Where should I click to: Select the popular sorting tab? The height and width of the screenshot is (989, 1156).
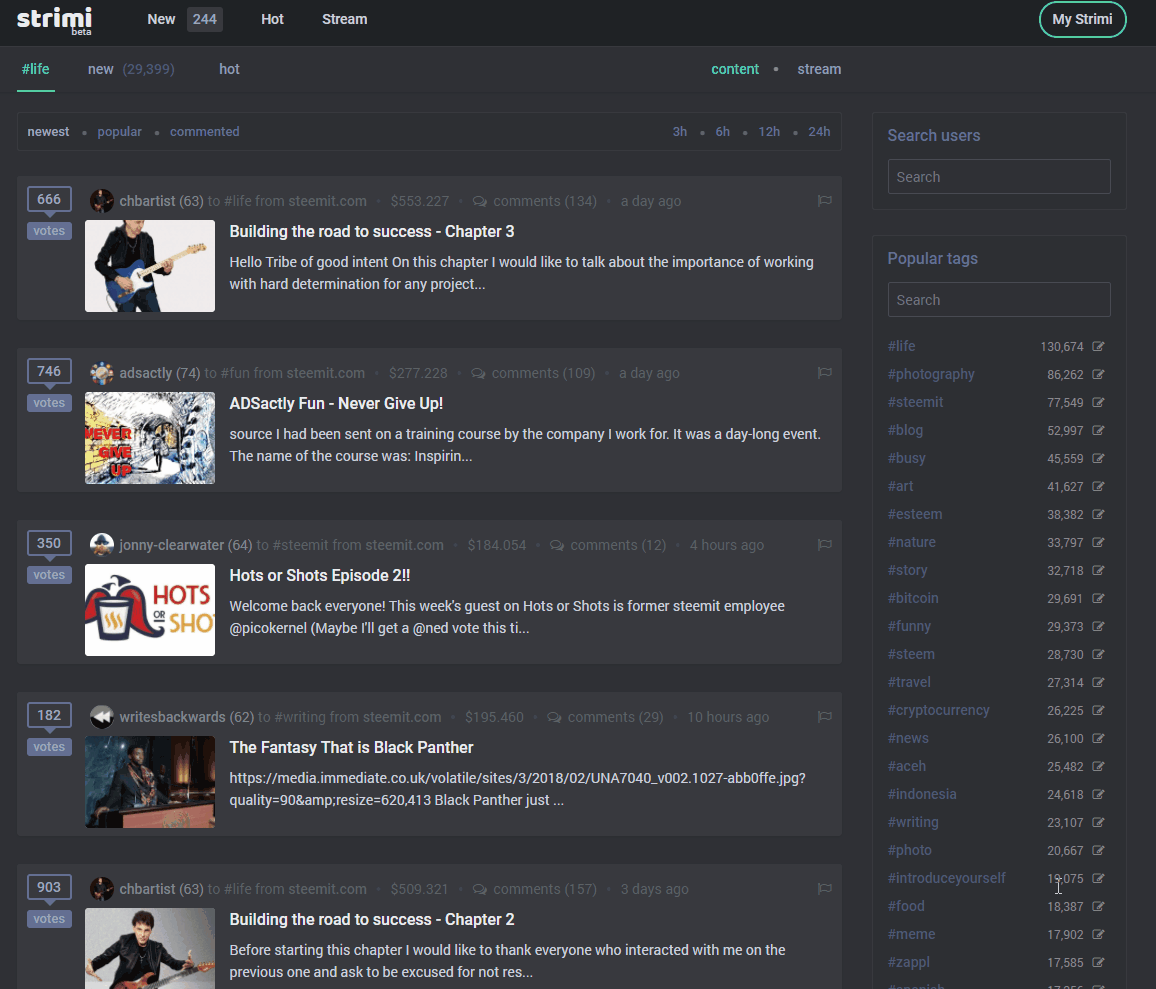coord(119,132)
